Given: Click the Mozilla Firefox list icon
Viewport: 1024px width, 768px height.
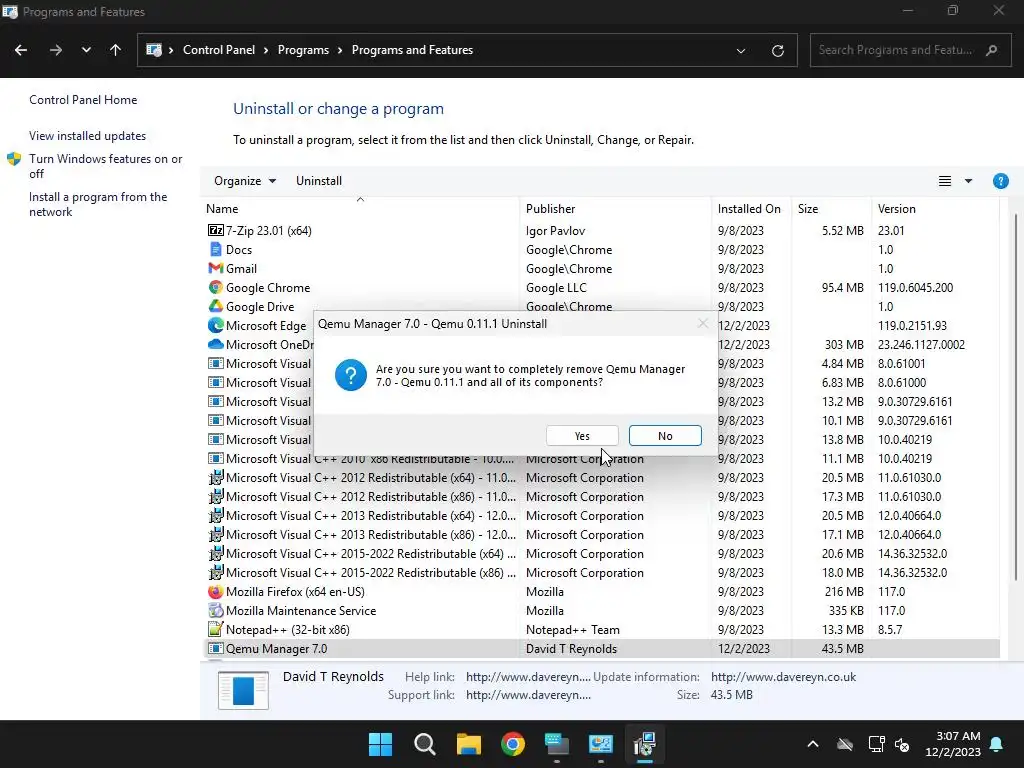Looking at the screenshot, I should click(215, 592).
